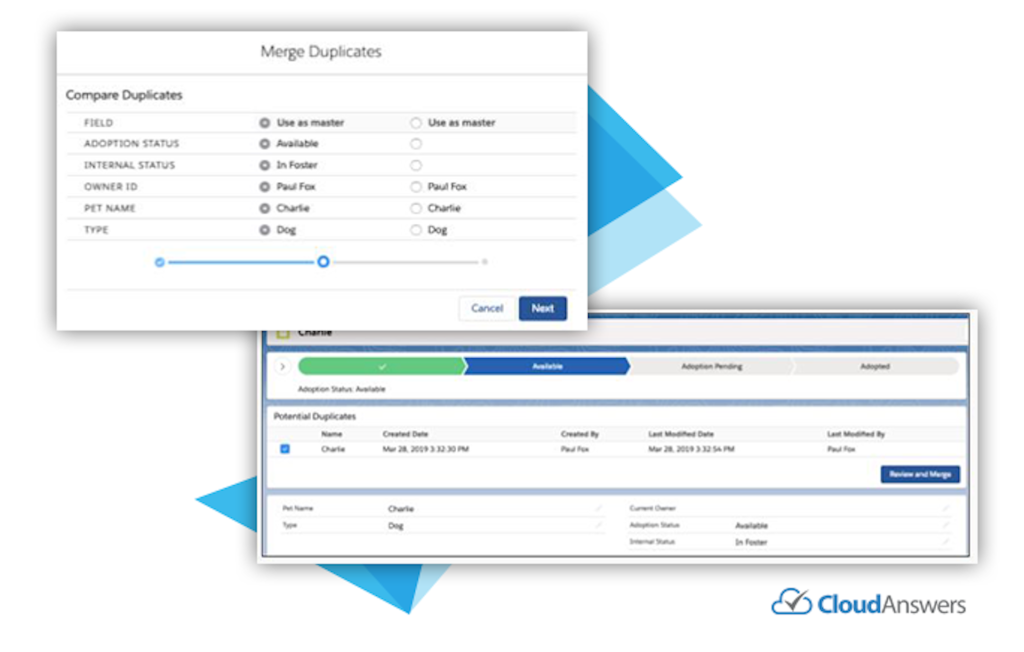1024x652 pixels.
Task: Click the first completed progress step indicator
Action: tap(159, 262)
